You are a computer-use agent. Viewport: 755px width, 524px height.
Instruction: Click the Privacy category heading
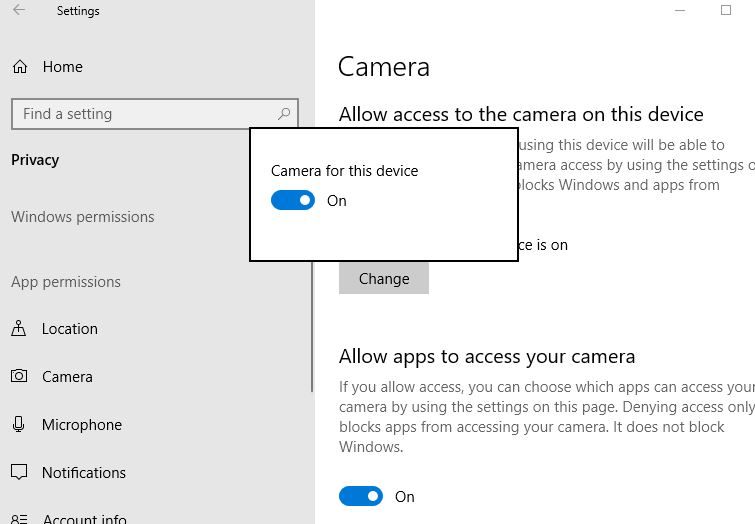click(35, 160)
